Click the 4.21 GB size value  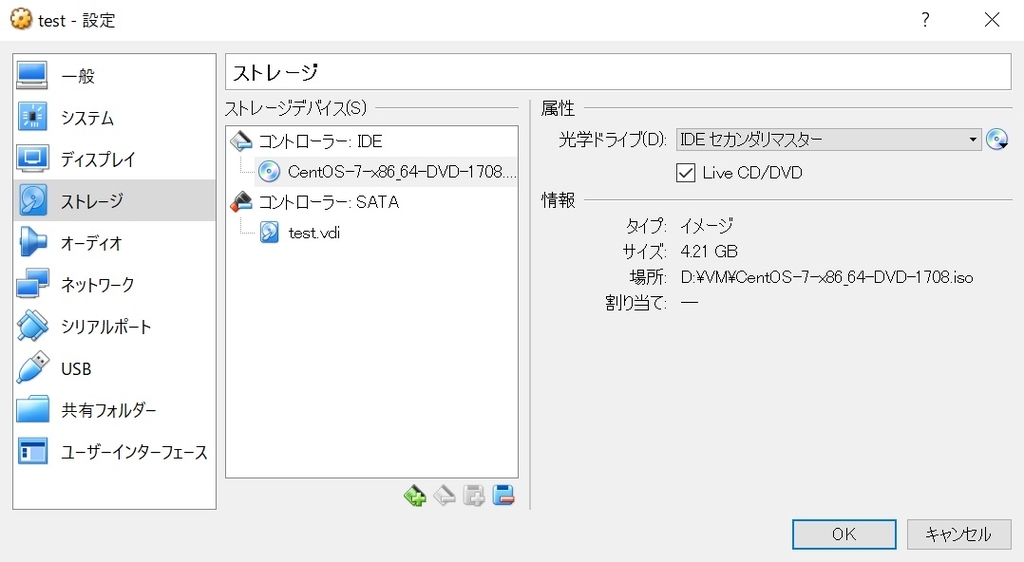pos(709,251)
